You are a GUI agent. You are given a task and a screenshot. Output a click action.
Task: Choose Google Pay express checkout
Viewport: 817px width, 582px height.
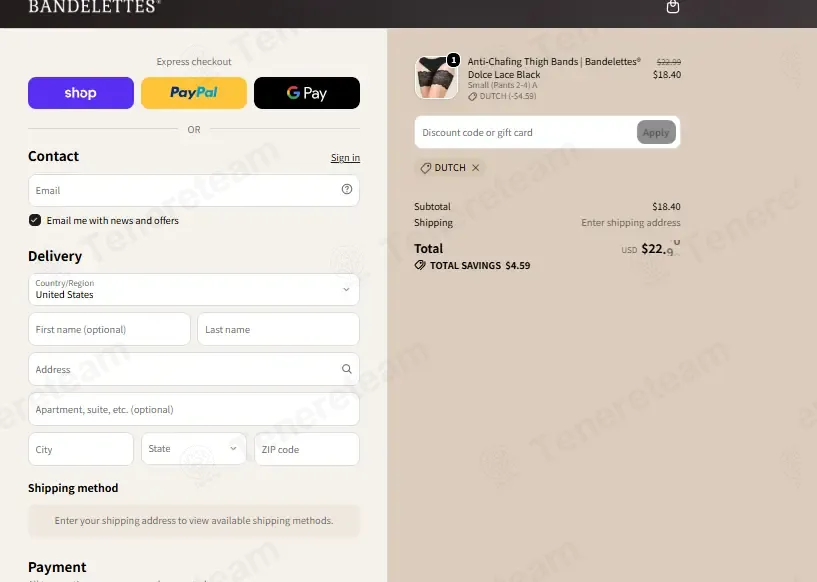(x=307, y=93)
